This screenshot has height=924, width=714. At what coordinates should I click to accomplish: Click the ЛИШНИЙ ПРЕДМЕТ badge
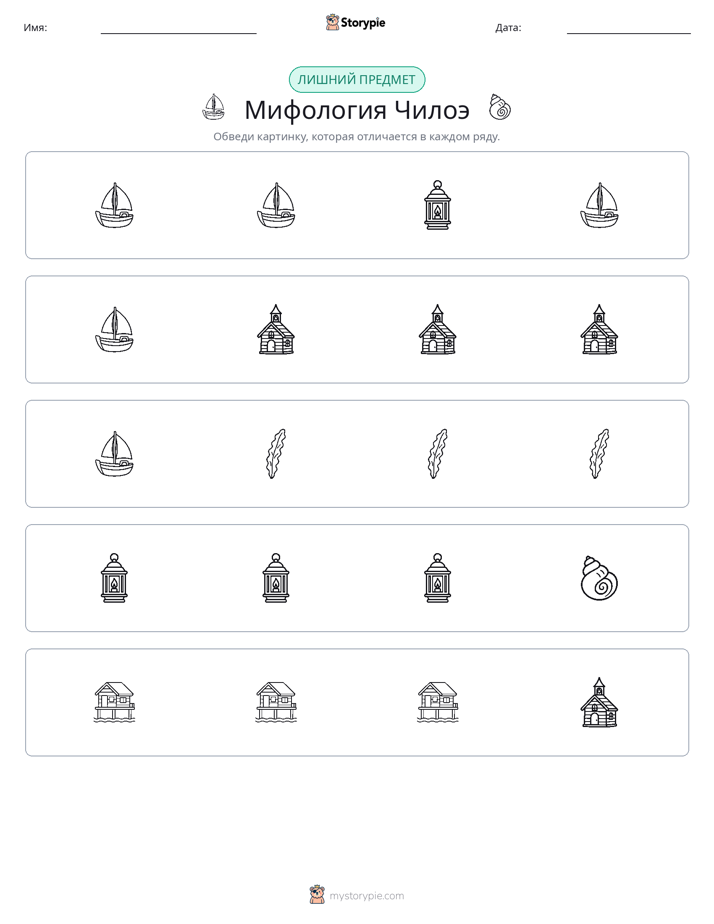(357, 80)
